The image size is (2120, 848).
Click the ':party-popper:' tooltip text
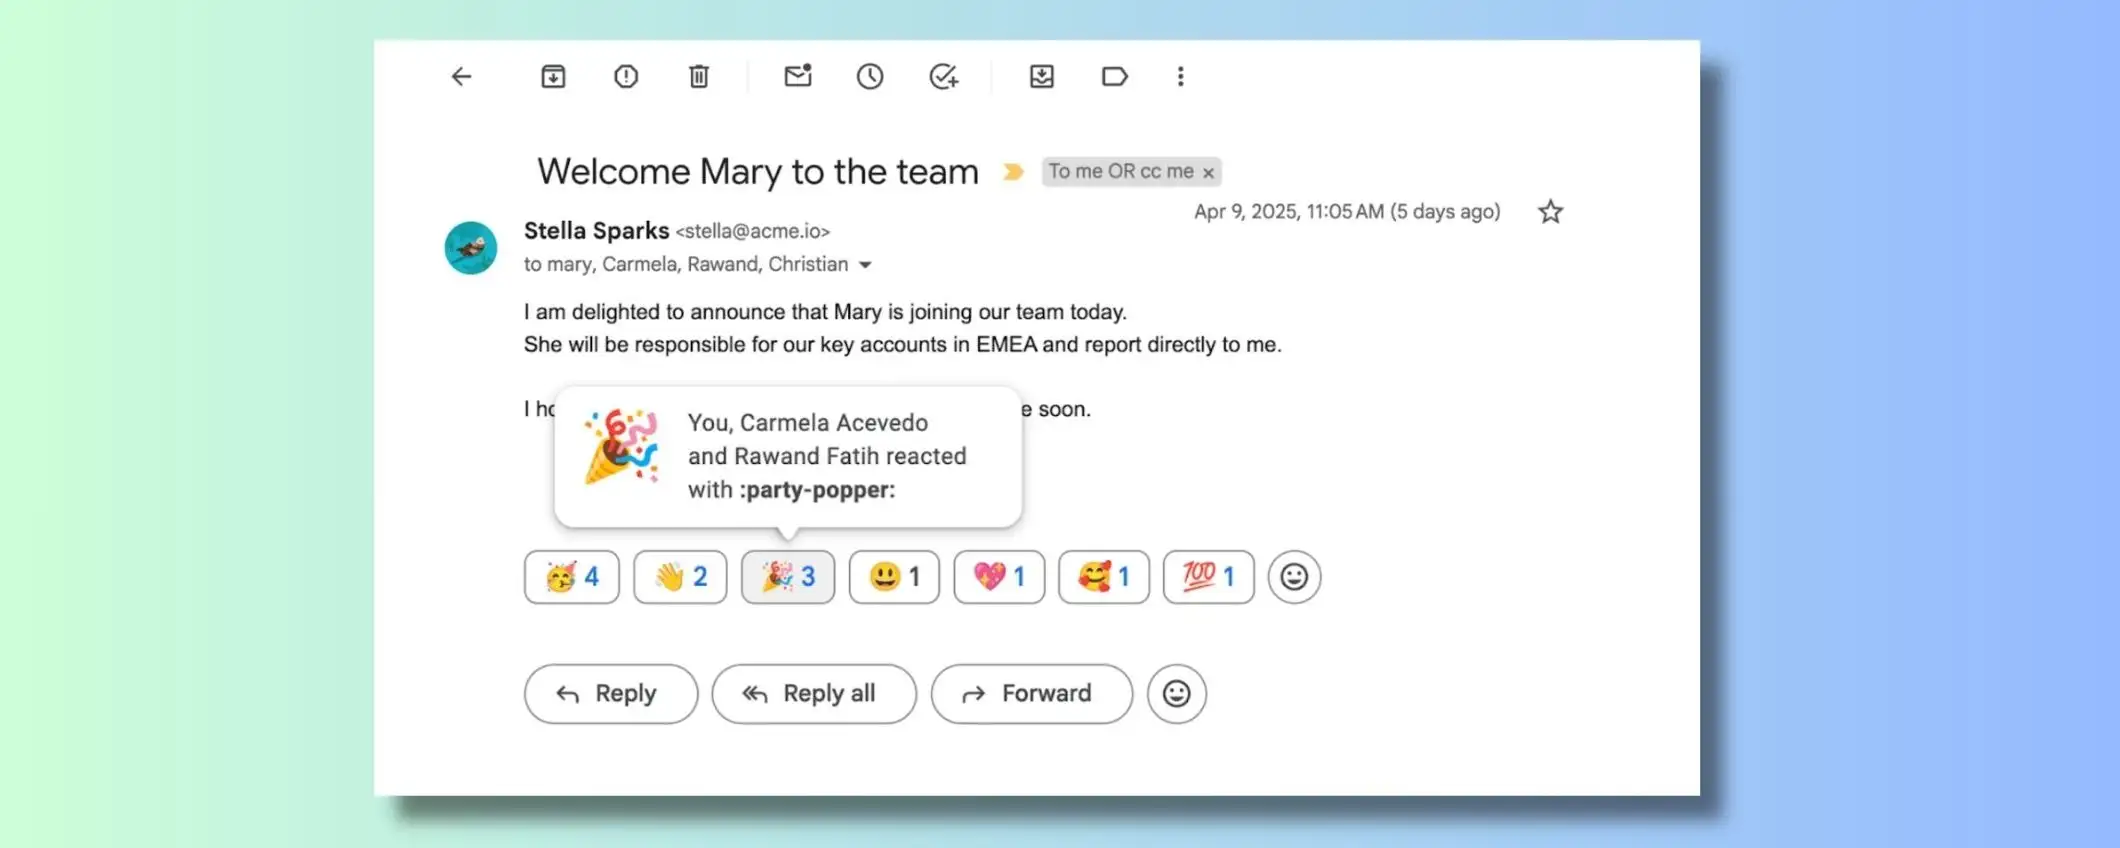(x=818, y=490)
